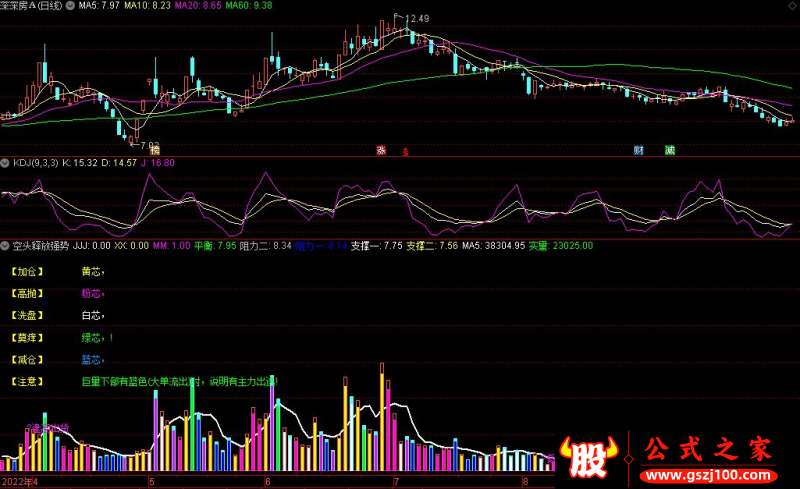Click the 2022年4 date axis label

pos(20,482)
